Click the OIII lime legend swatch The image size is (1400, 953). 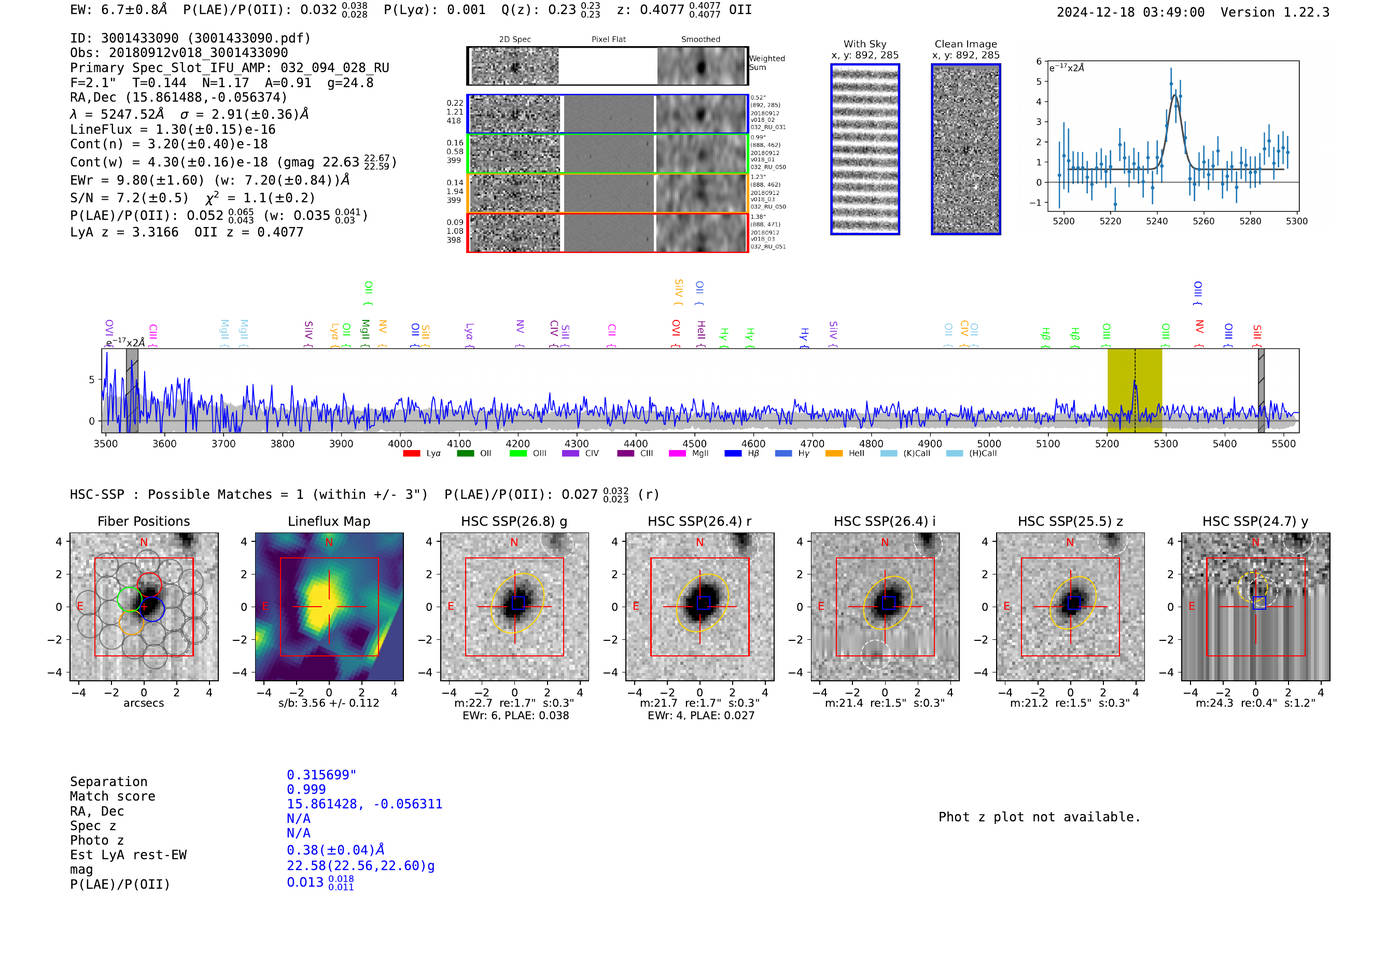pyautogui.click(x=518, y=454)
